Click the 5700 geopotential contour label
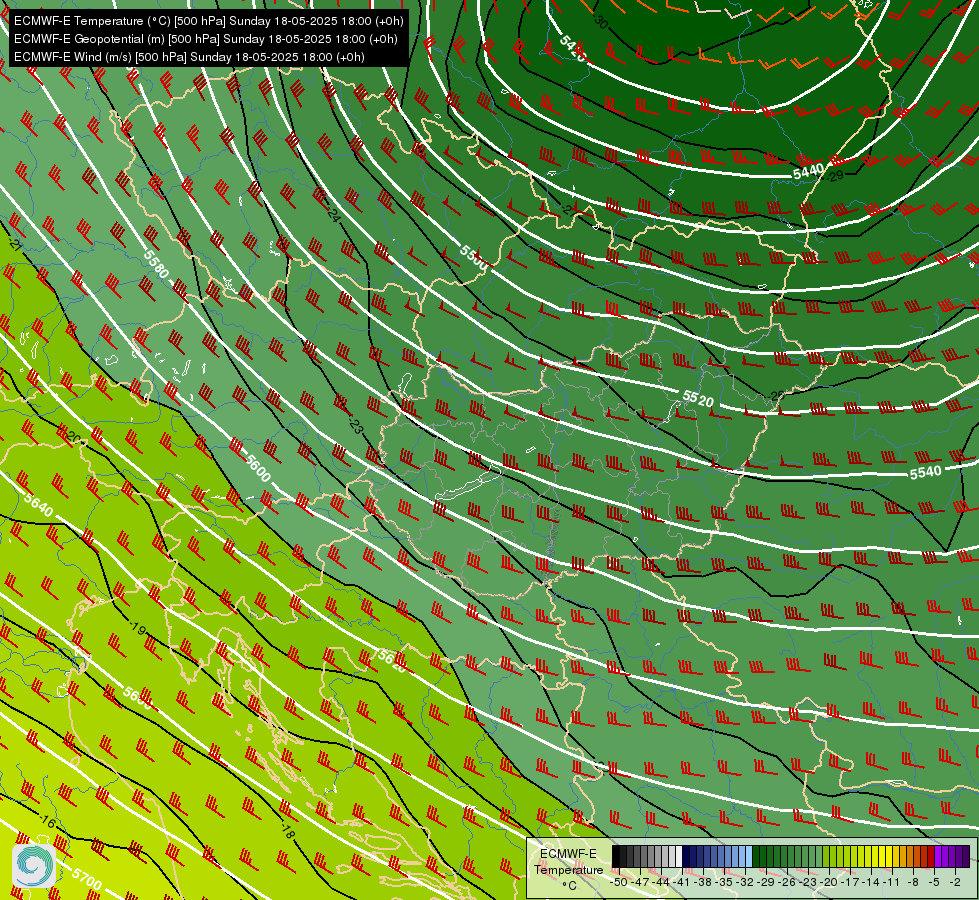The width and height of the screenshot is (979, 900). pyautogui.click(x=86, y=879)
